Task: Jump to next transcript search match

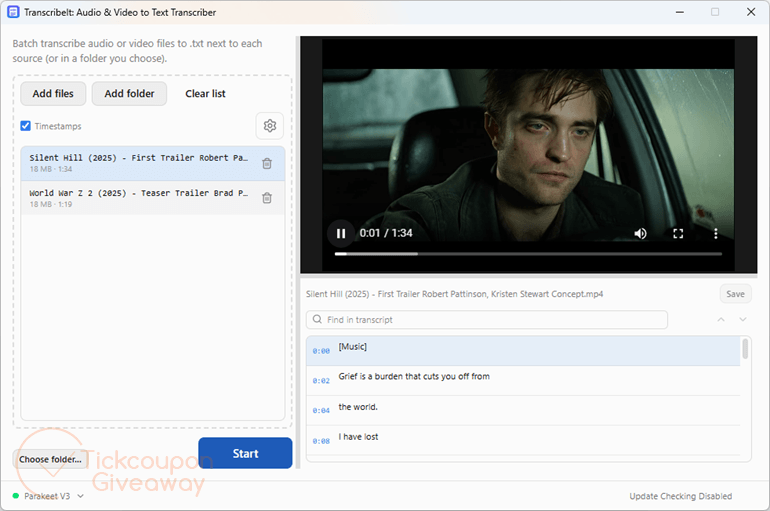Action: (743, 320)
